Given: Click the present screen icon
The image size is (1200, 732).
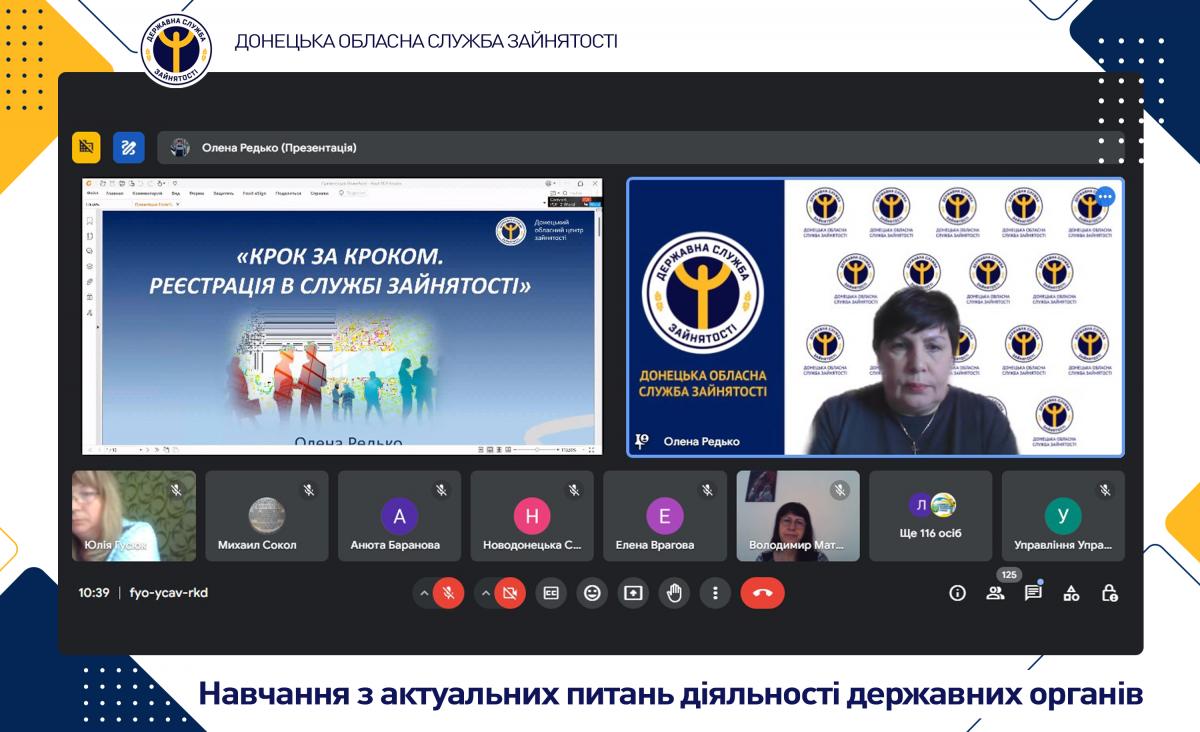Looking at the screenshot, I should tap(633, 593).
